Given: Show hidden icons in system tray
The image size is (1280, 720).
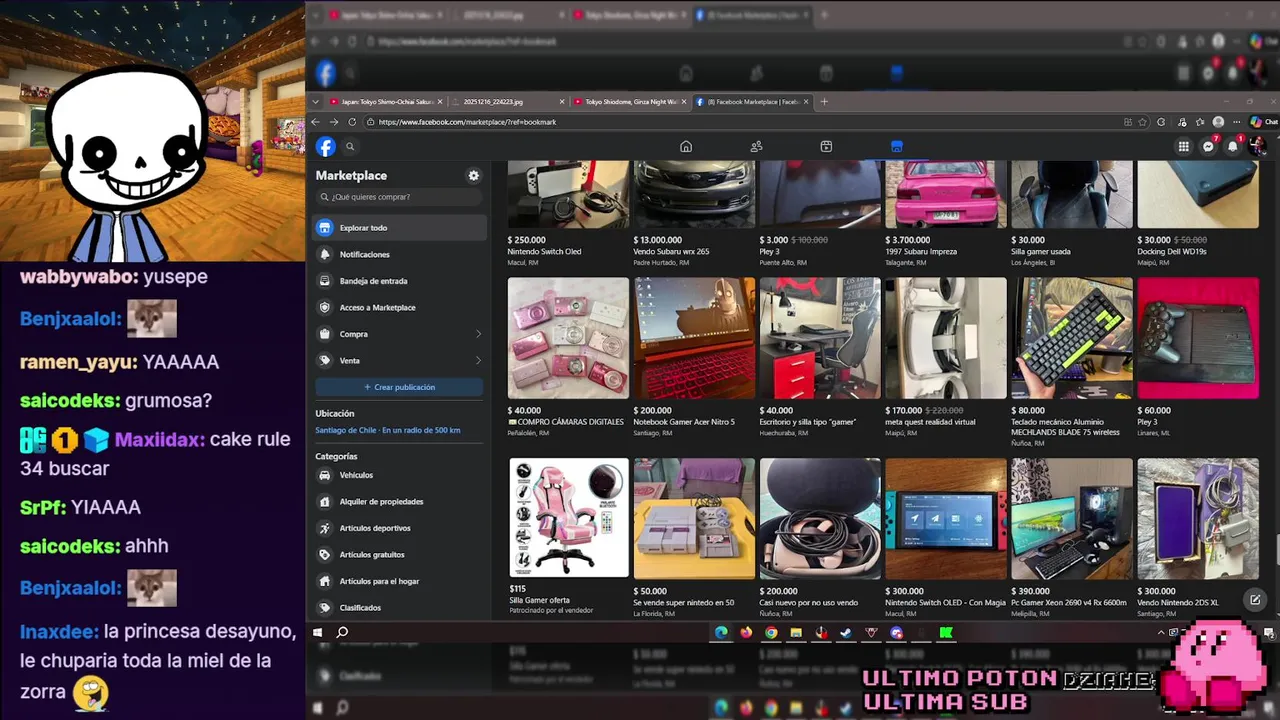Looking at the screenshot, I should (x=1161, y=632).
